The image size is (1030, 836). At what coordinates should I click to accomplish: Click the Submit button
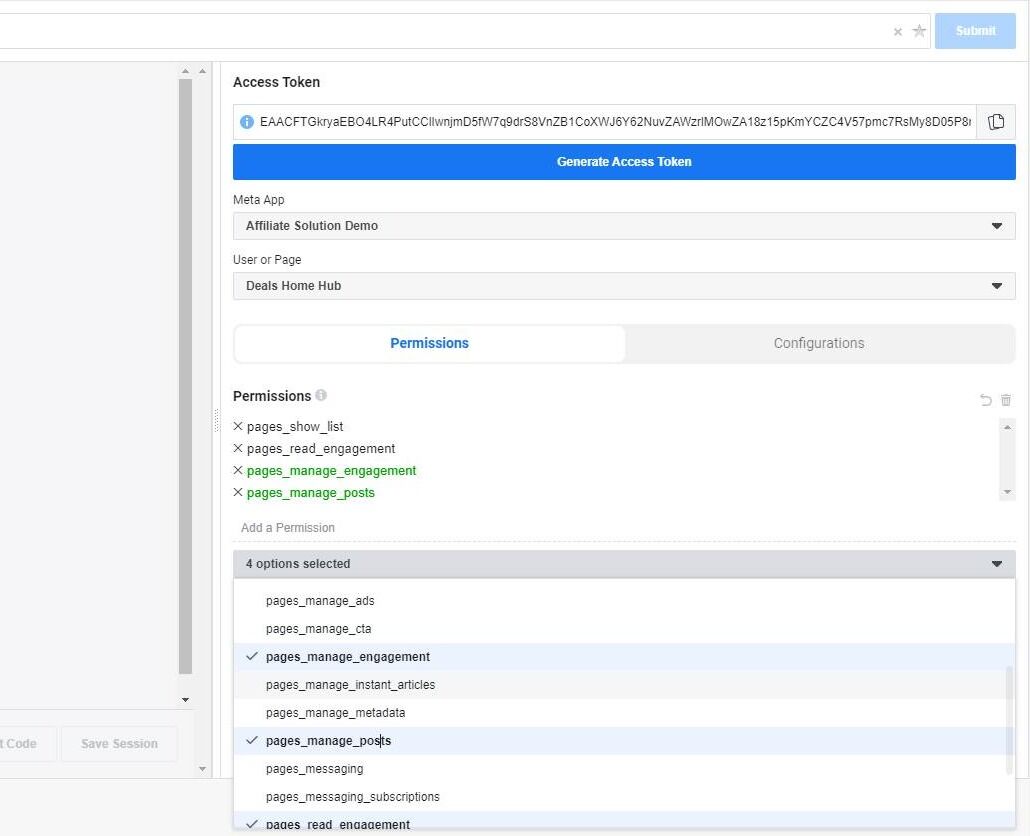975,31
